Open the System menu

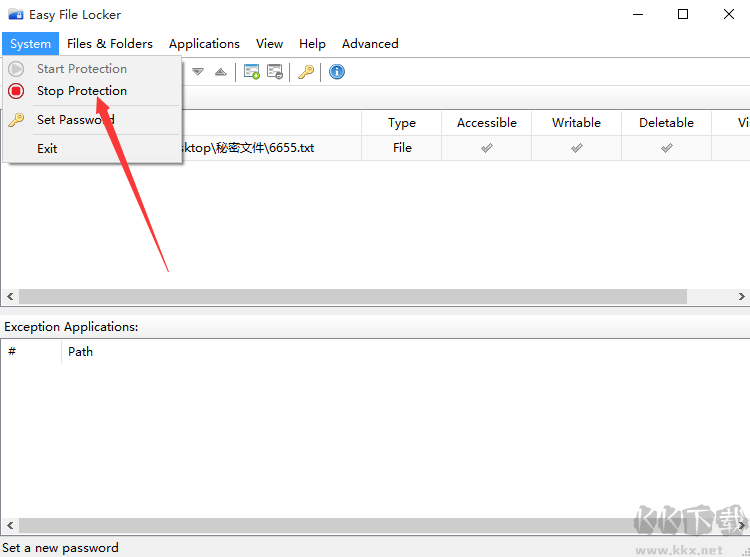point(30,44)
